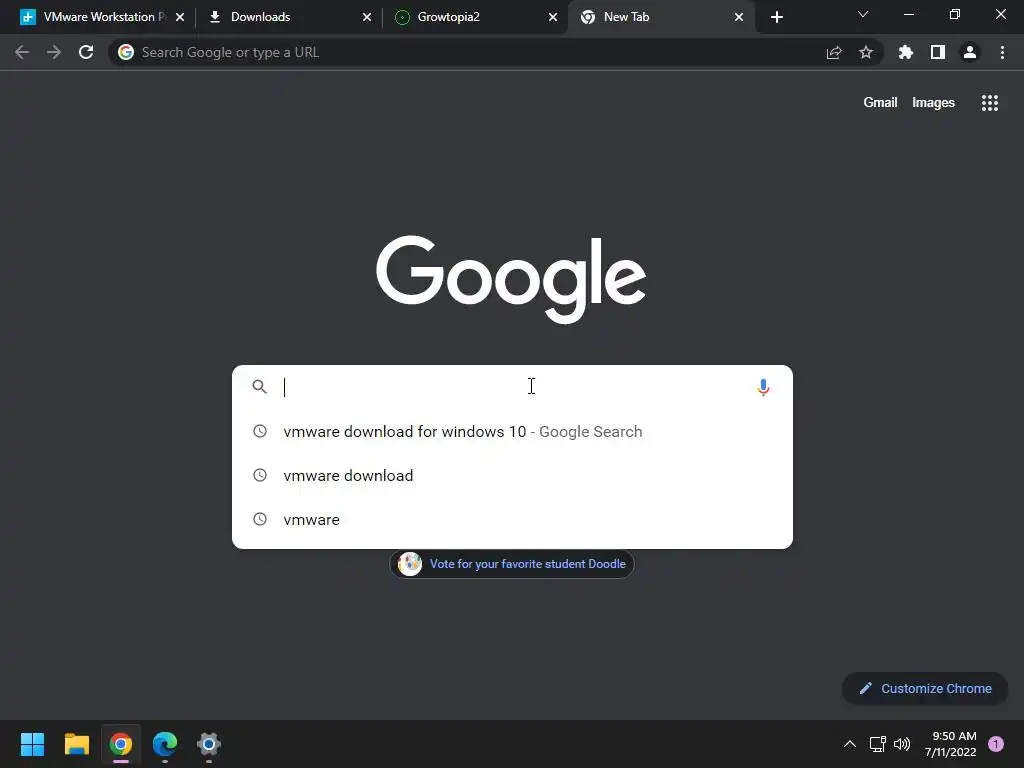Click the Google logo
Screen dimensions: 1024x768
point(511,279)
